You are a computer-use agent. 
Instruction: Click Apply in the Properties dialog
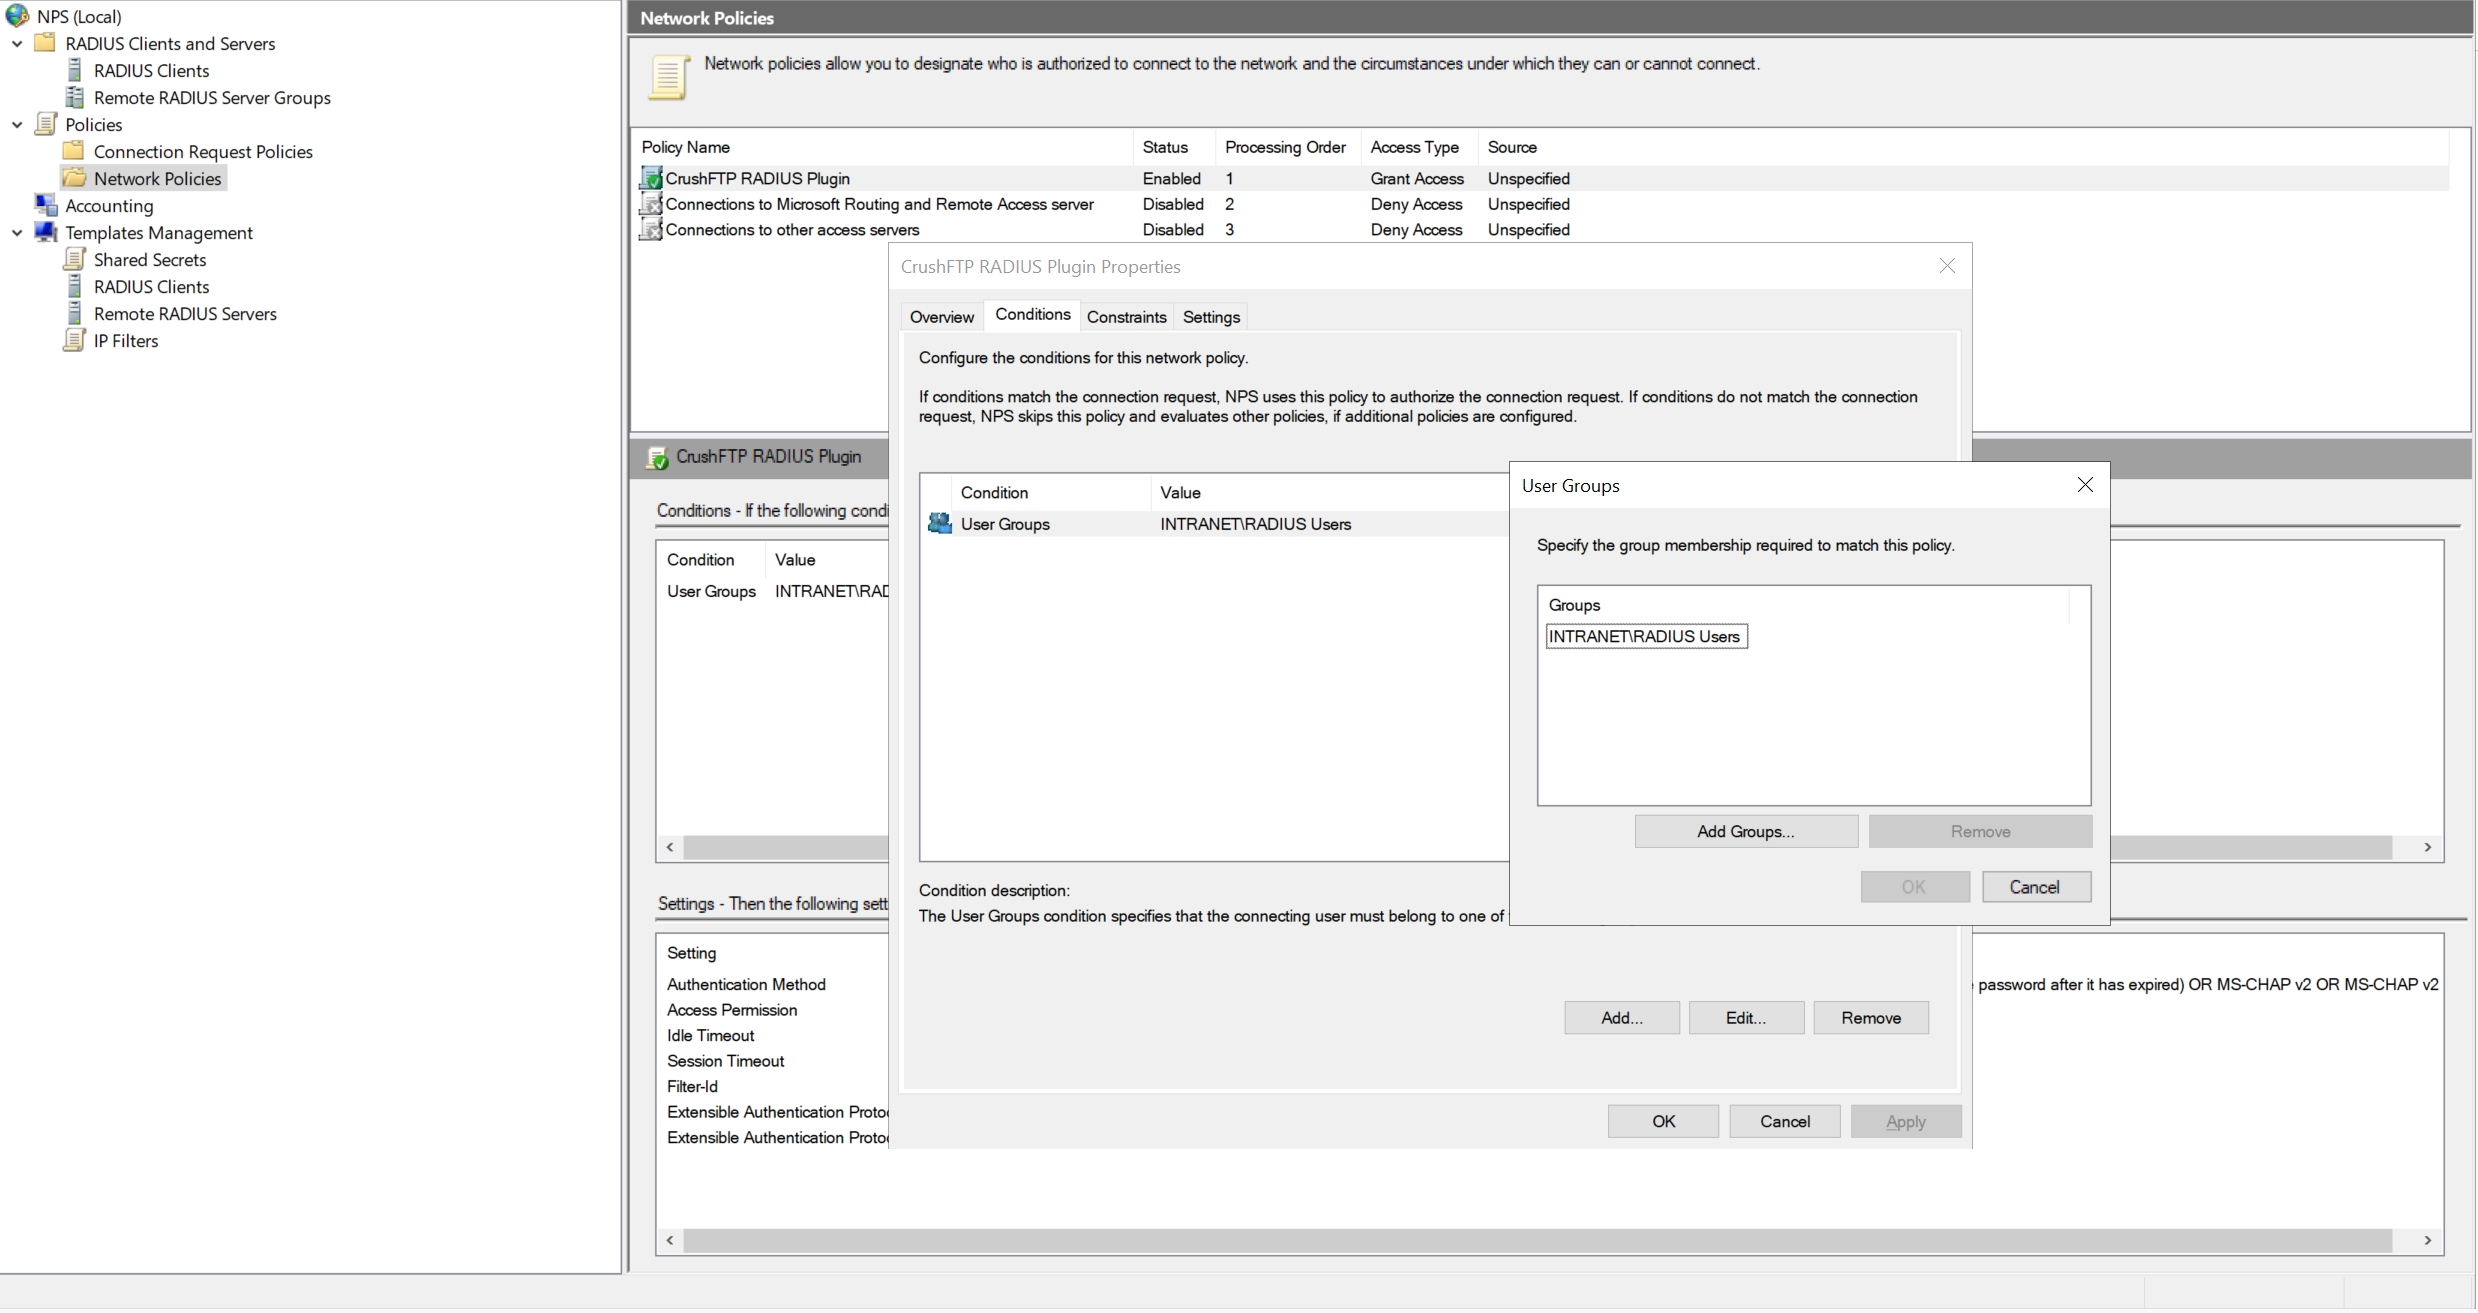pos(1905,1121)
